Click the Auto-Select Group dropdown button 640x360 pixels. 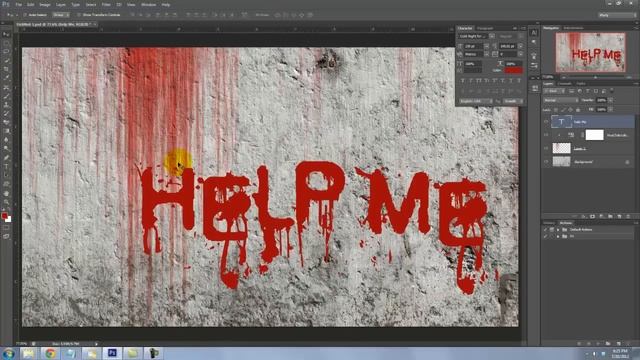(x=61, y=15)
